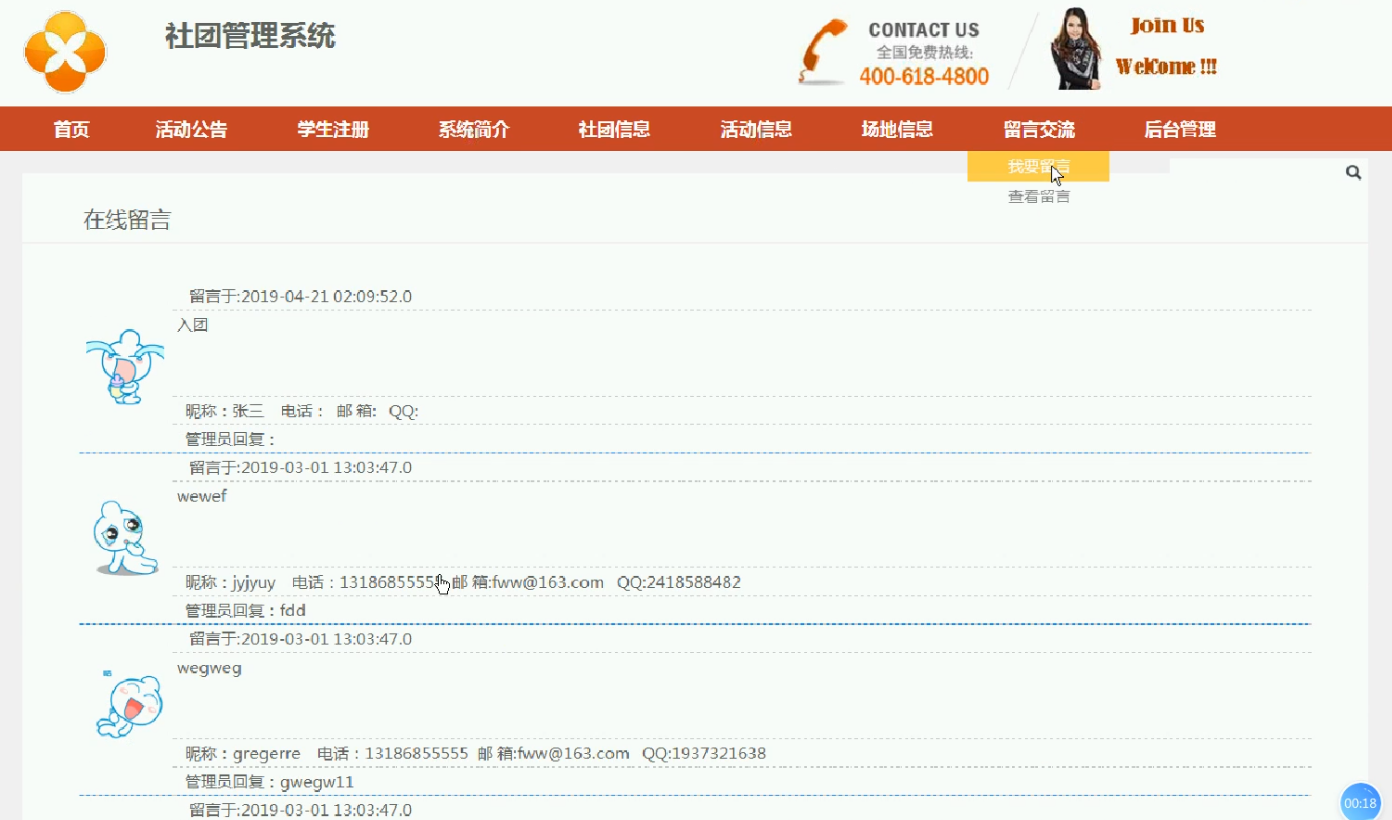This screenshot has height=820, width=1392.
Task: Click the laughing cartoon avatar beside wegweg
Action: tap(128, 705)
